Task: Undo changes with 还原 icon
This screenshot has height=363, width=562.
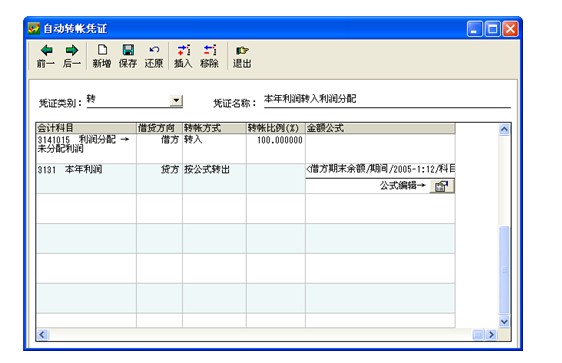Action: 154,56
